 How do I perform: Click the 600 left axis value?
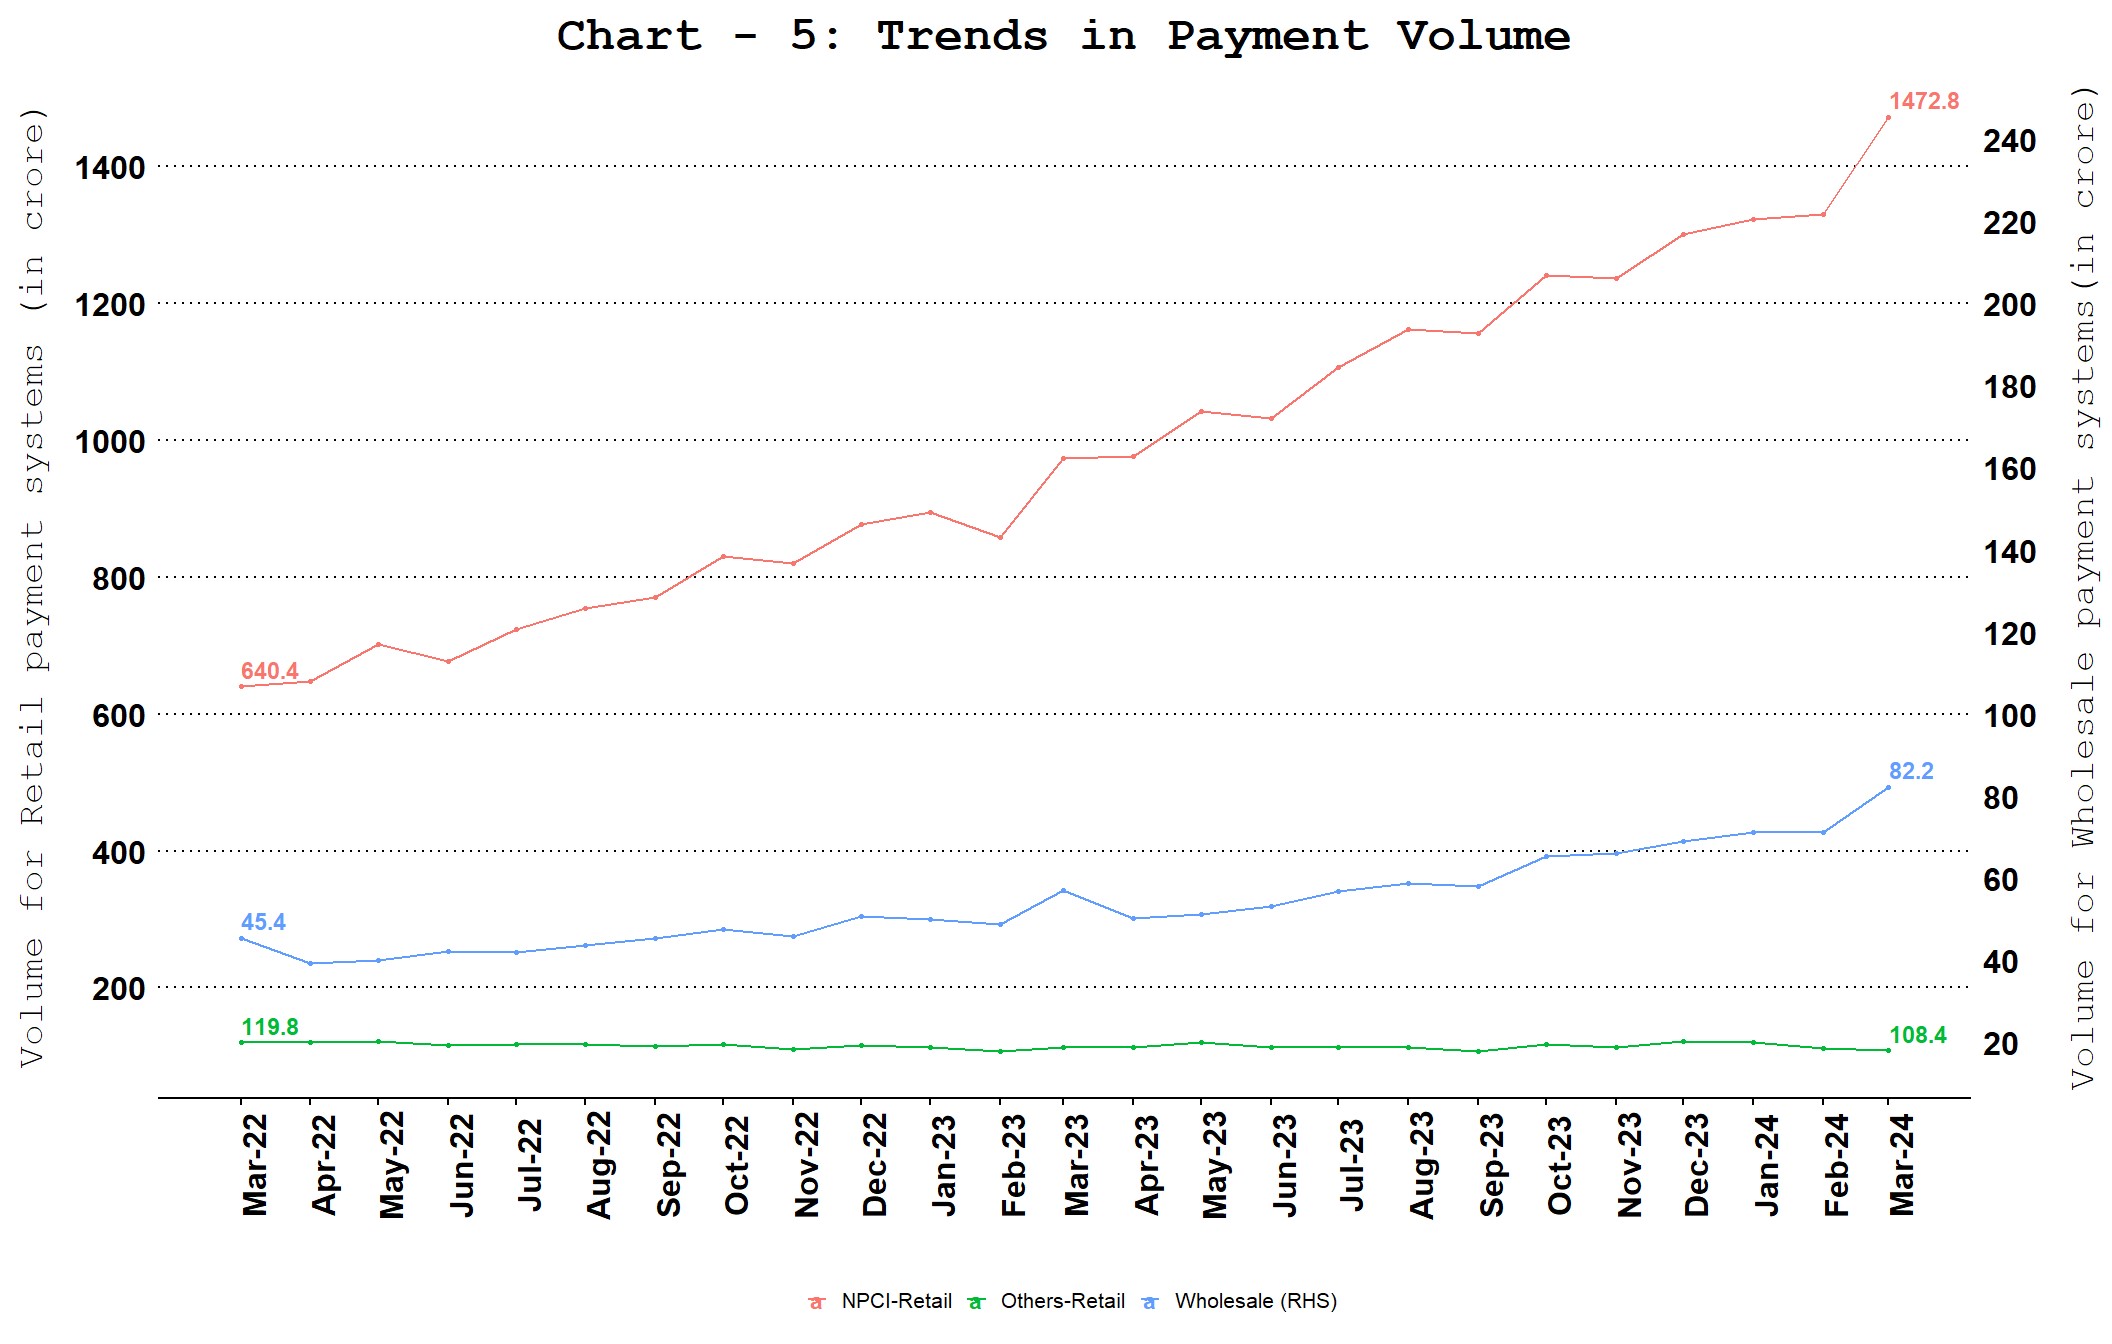pyautogui.click(x=119, y=716)
